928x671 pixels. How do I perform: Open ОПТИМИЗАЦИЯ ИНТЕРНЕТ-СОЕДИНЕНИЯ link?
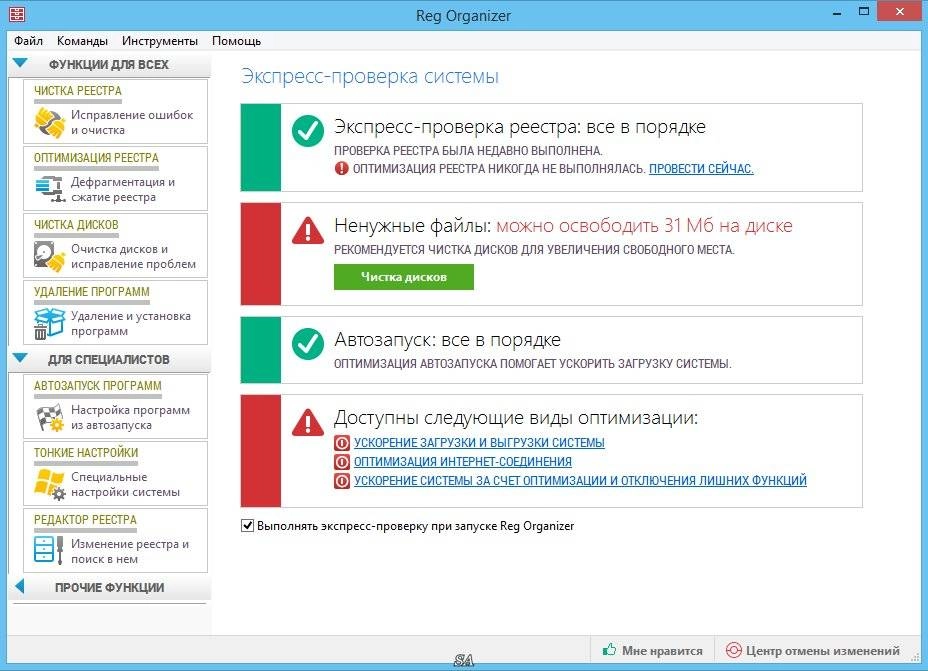[463, 462]
